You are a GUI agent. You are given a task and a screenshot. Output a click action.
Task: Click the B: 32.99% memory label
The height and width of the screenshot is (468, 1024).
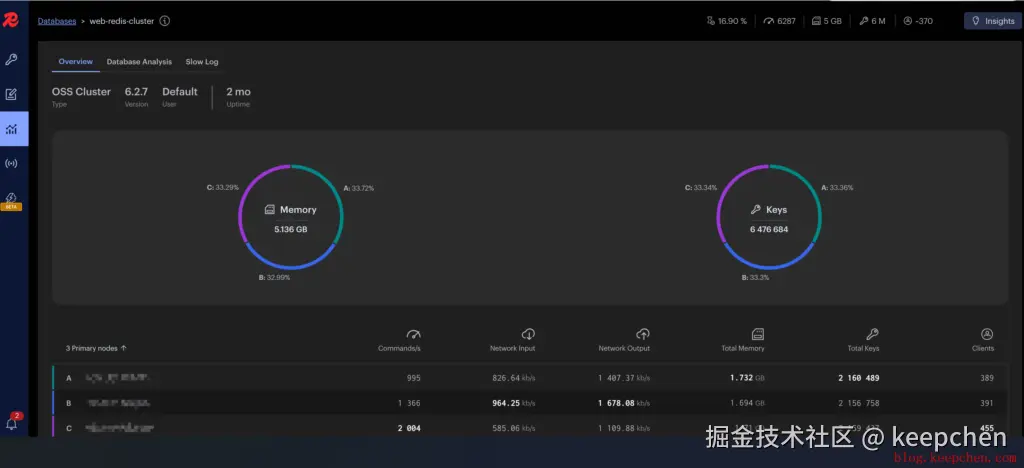pos(274,277)
